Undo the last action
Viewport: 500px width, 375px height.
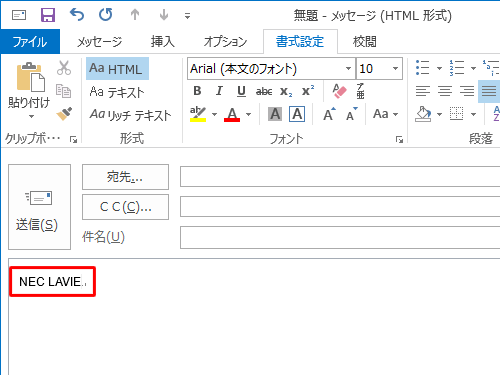pyautogui.click(x=77, y=15)
